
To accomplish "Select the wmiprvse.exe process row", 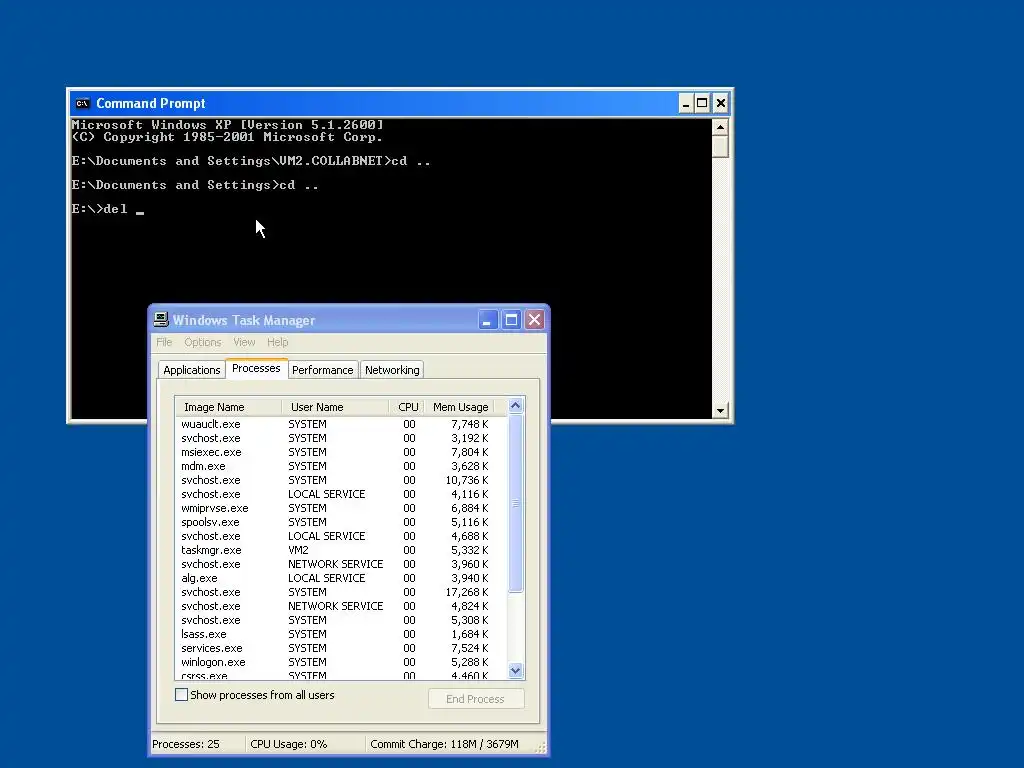I will pyautogui.click(x=341, y=508).
